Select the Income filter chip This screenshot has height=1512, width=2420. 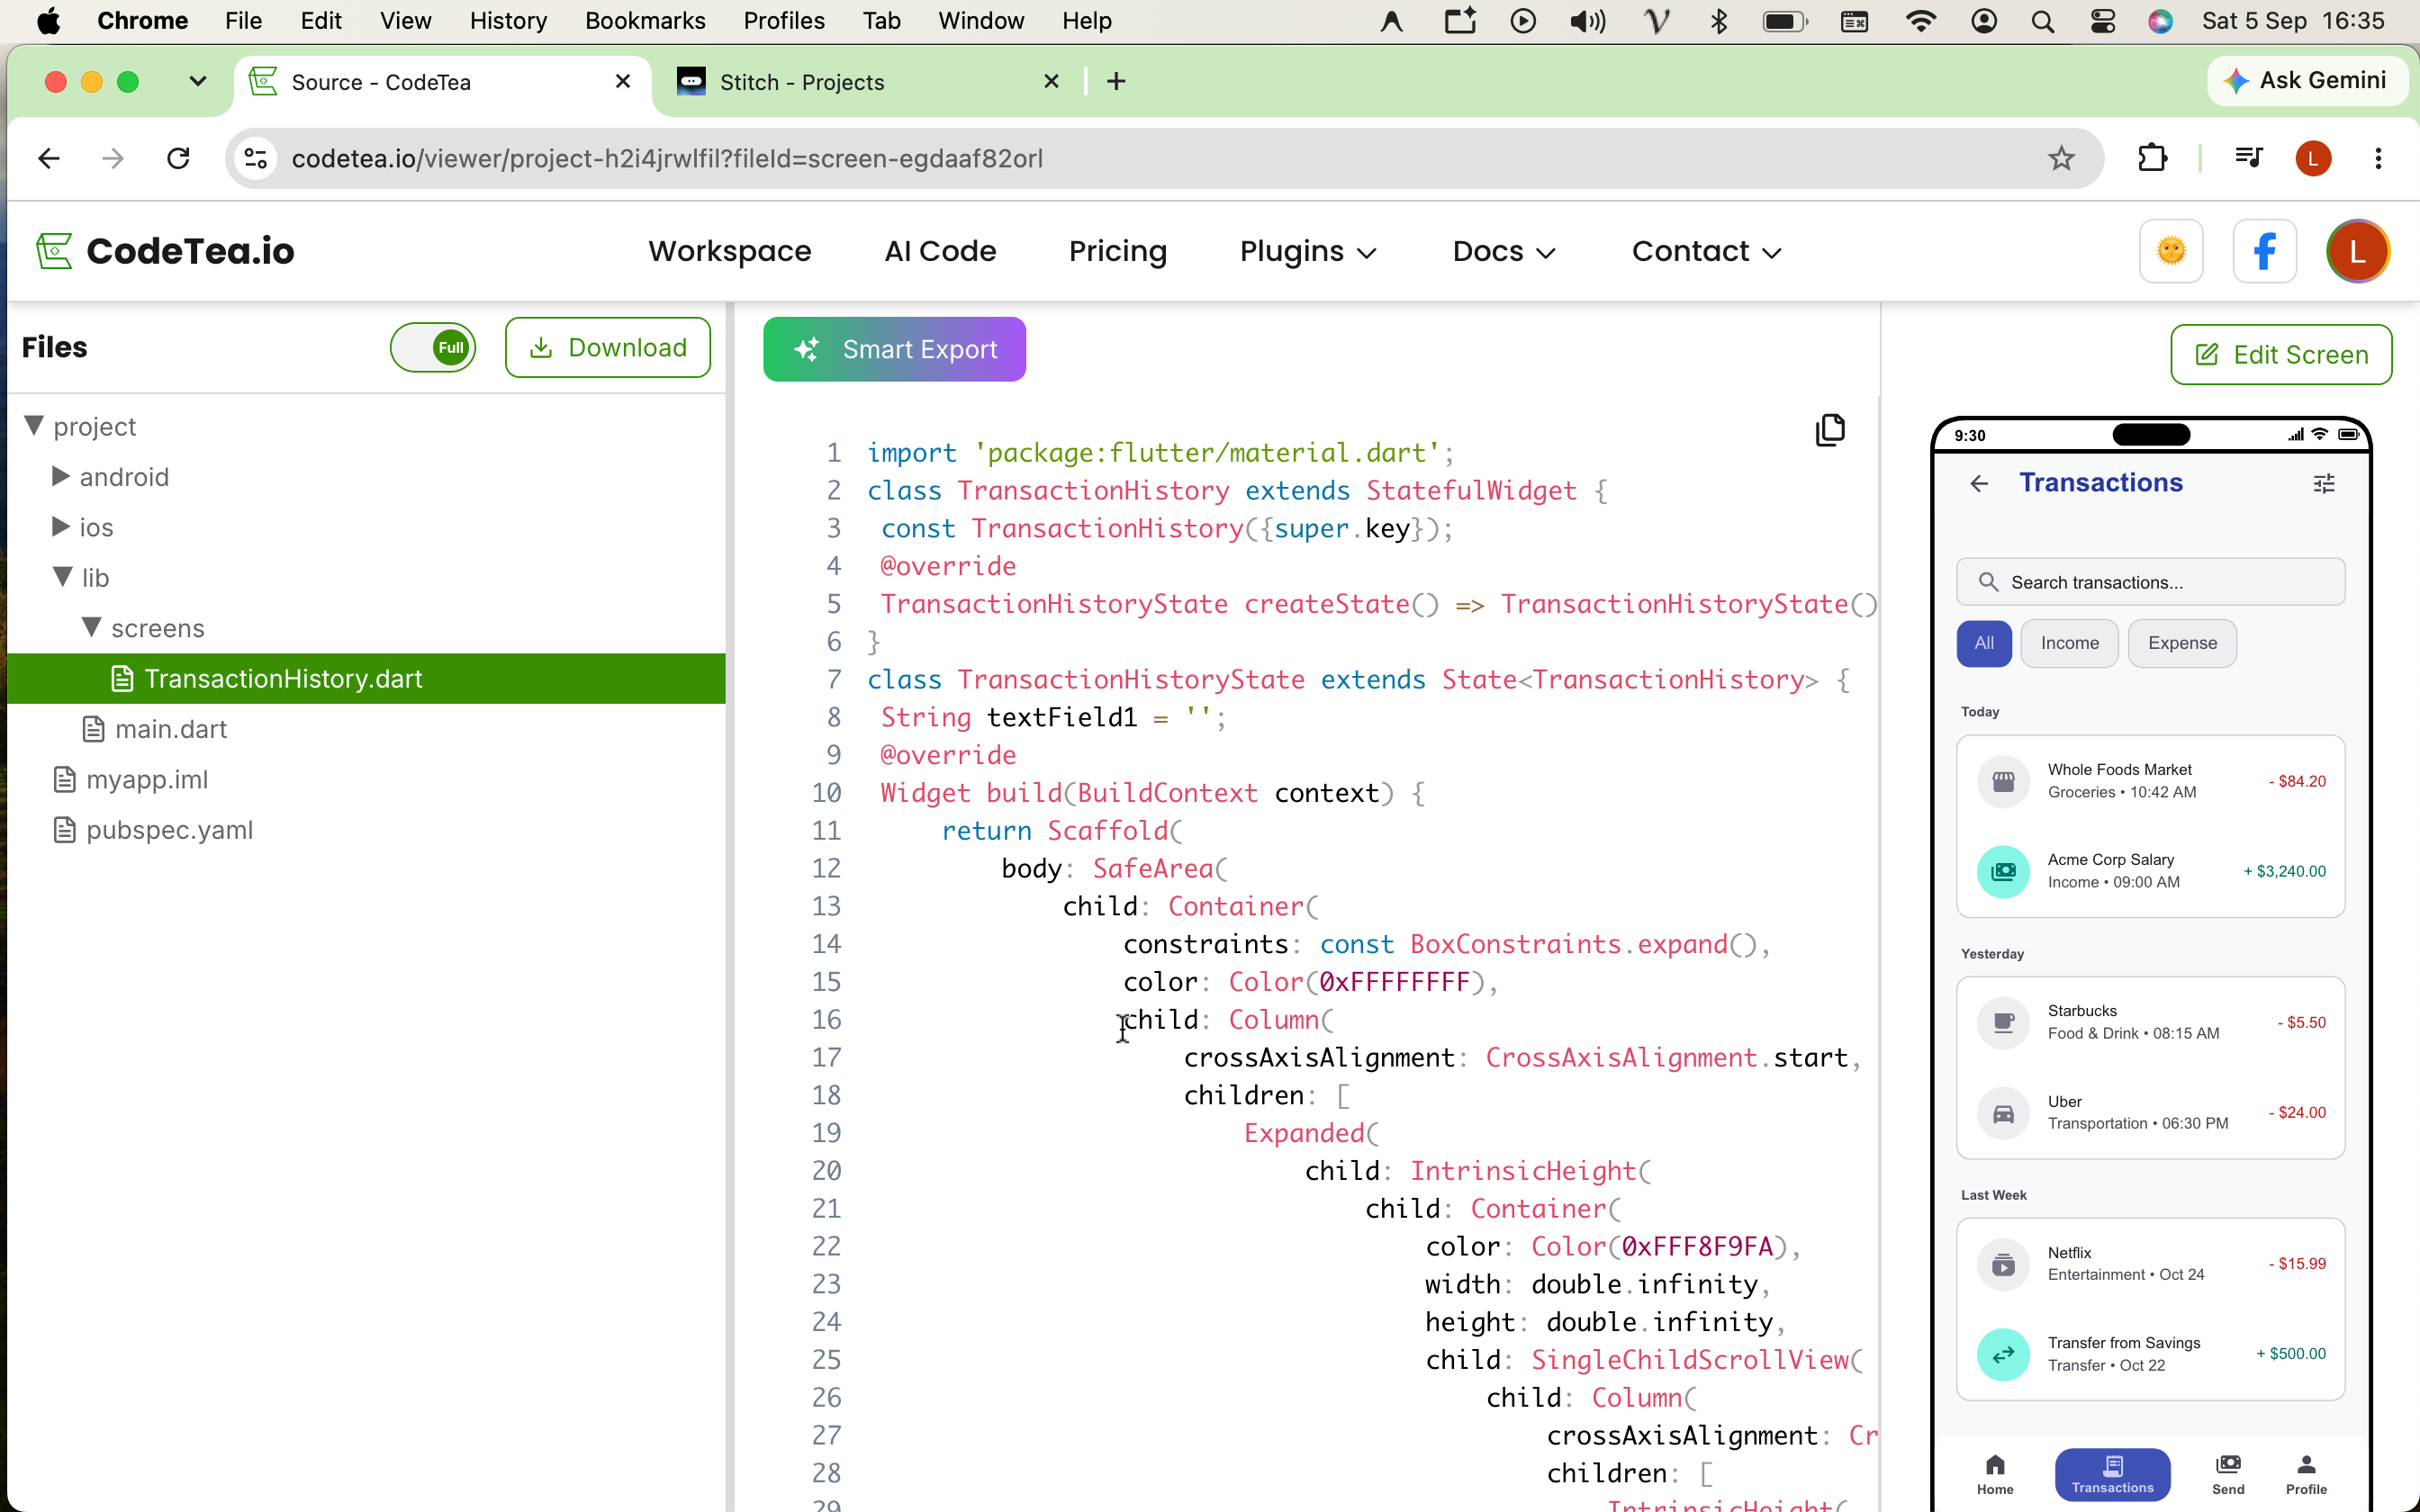2069,643
